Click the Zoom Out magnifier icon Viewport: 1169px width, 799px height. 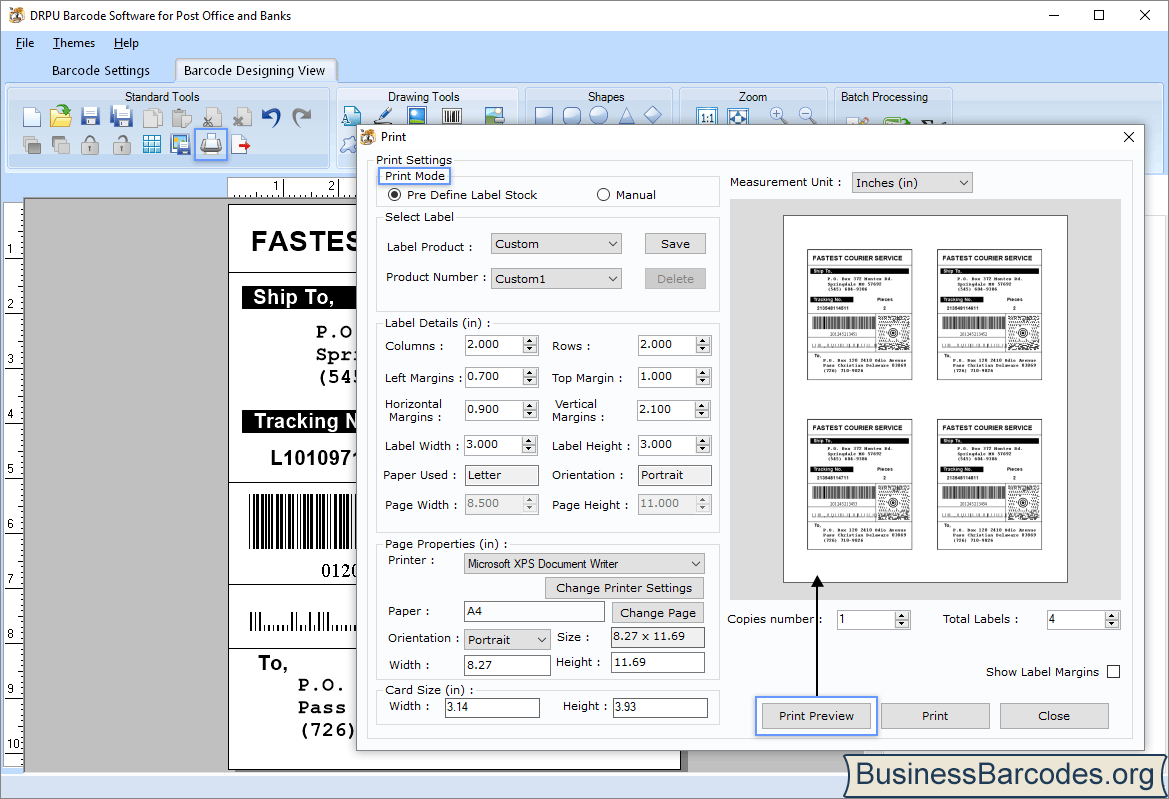click(x=807, y=116)
